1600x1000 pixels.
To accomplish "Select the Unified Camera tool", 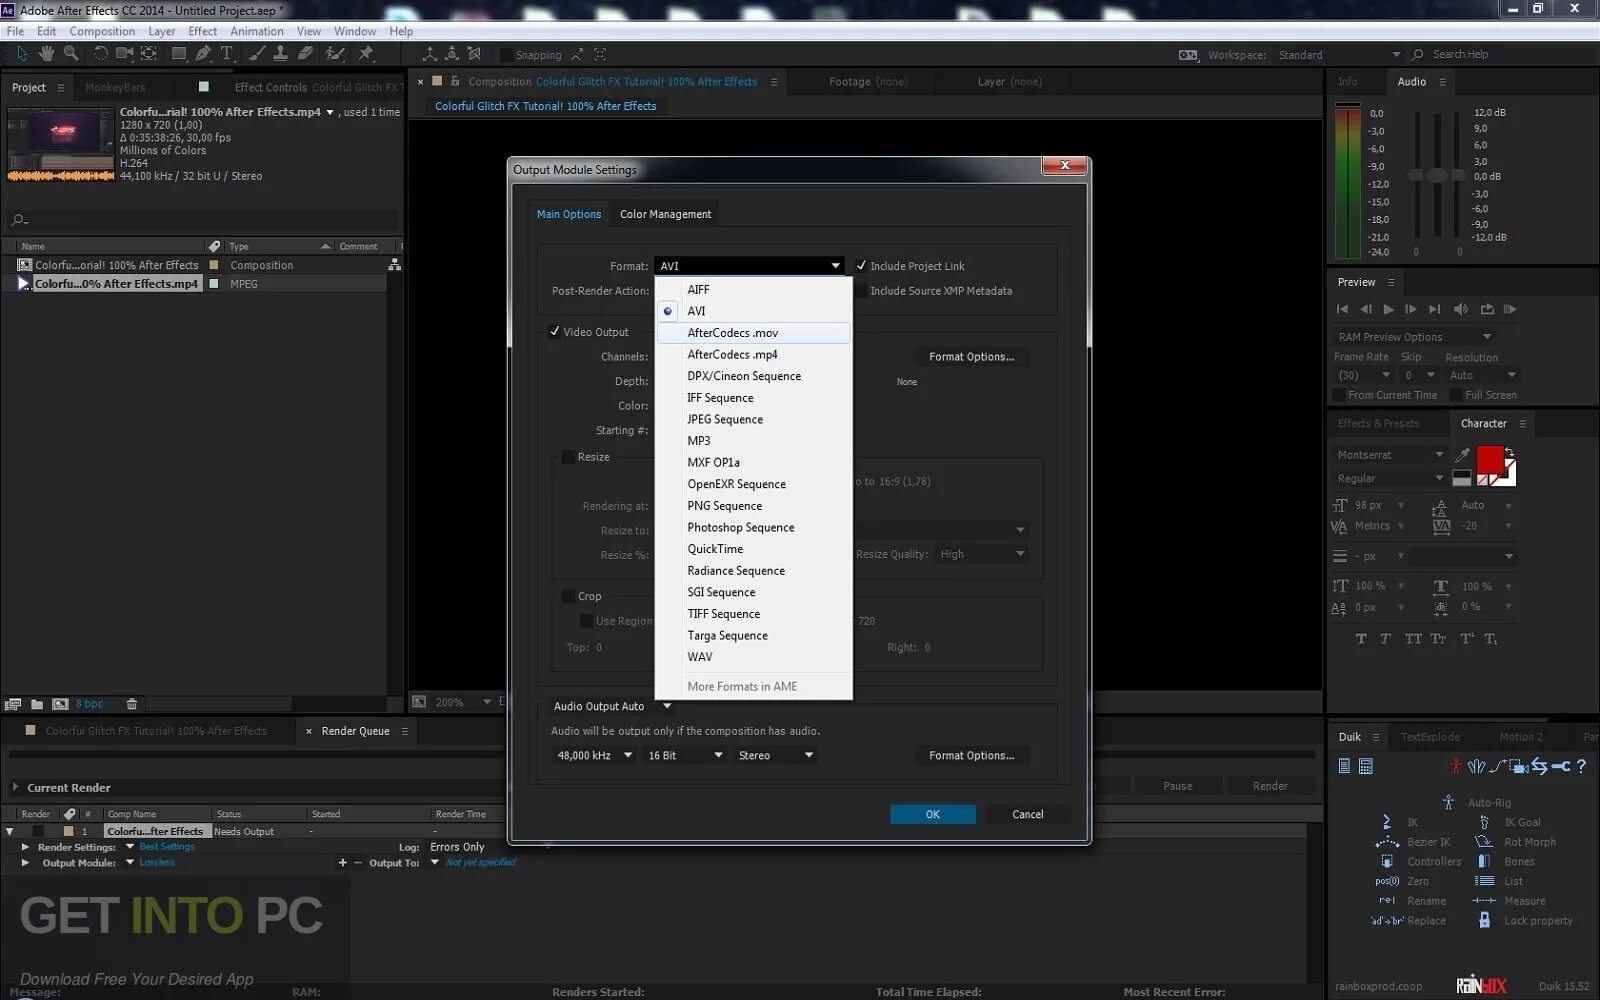I will [124, 54].
